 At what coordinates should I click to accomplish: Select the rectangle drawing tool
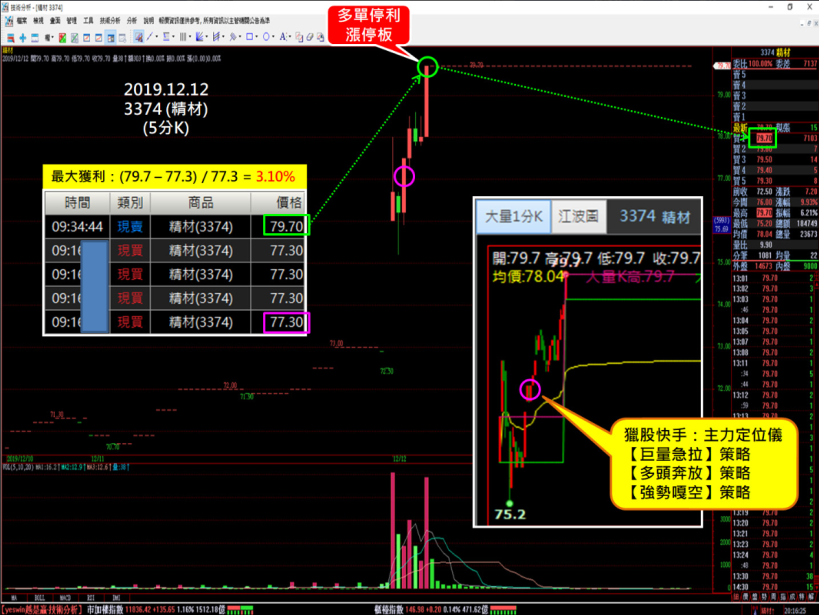point(249,37)
